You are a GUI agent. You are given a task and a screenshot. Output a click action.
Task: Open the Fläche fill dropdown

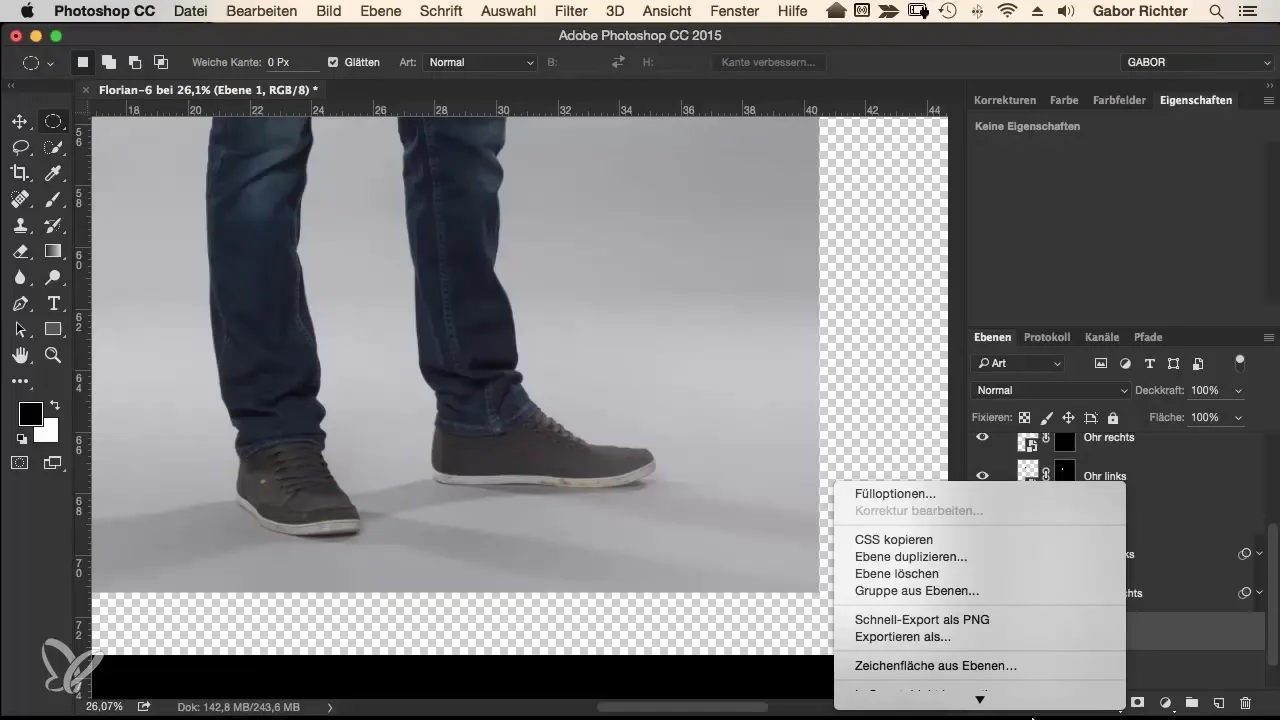pos(1239,417)
